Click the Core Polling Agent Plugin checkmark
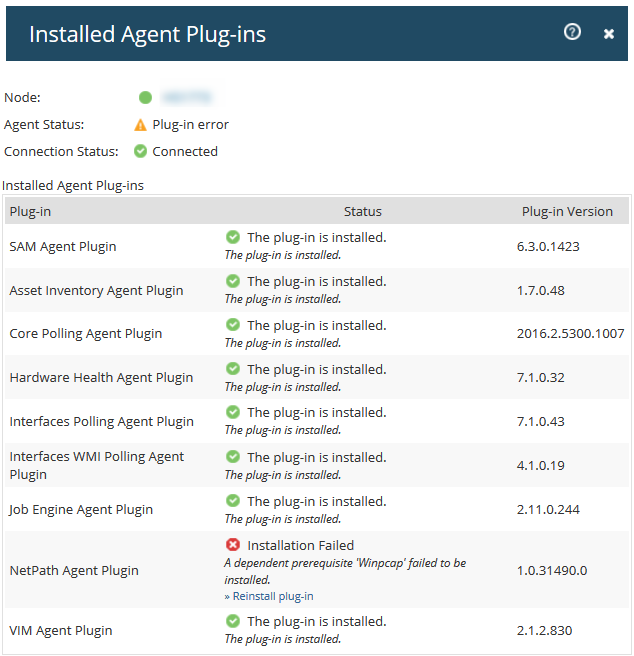This screenshot has width=634, height=656. [233, 325]
